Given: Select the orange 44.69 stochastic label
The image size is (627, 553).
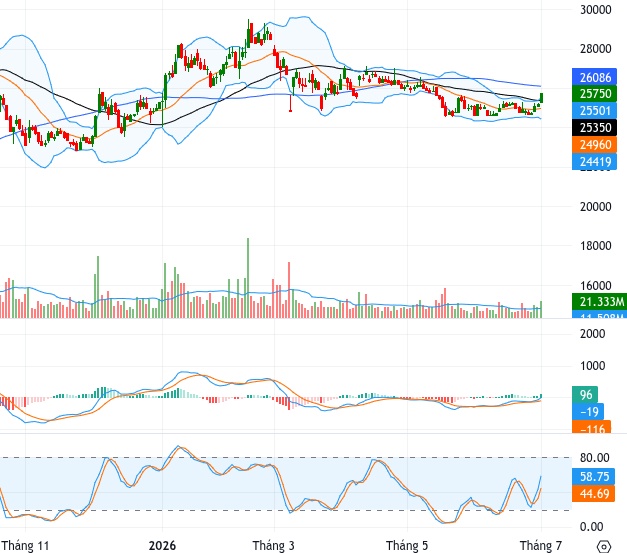Looking at the screenshot, I should (x=593, y=494).
